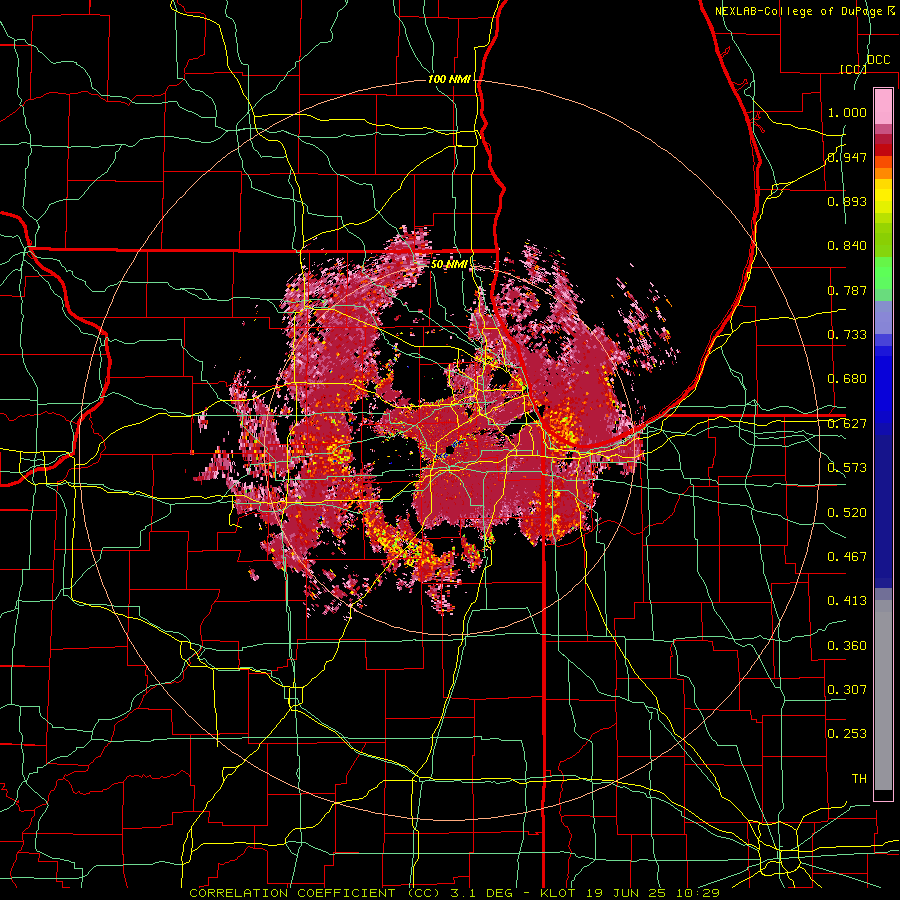Click the Correlation Coefficient KLOT caption at bottom
The width and height of the screenshot is (900, 900).
point(455,893)
